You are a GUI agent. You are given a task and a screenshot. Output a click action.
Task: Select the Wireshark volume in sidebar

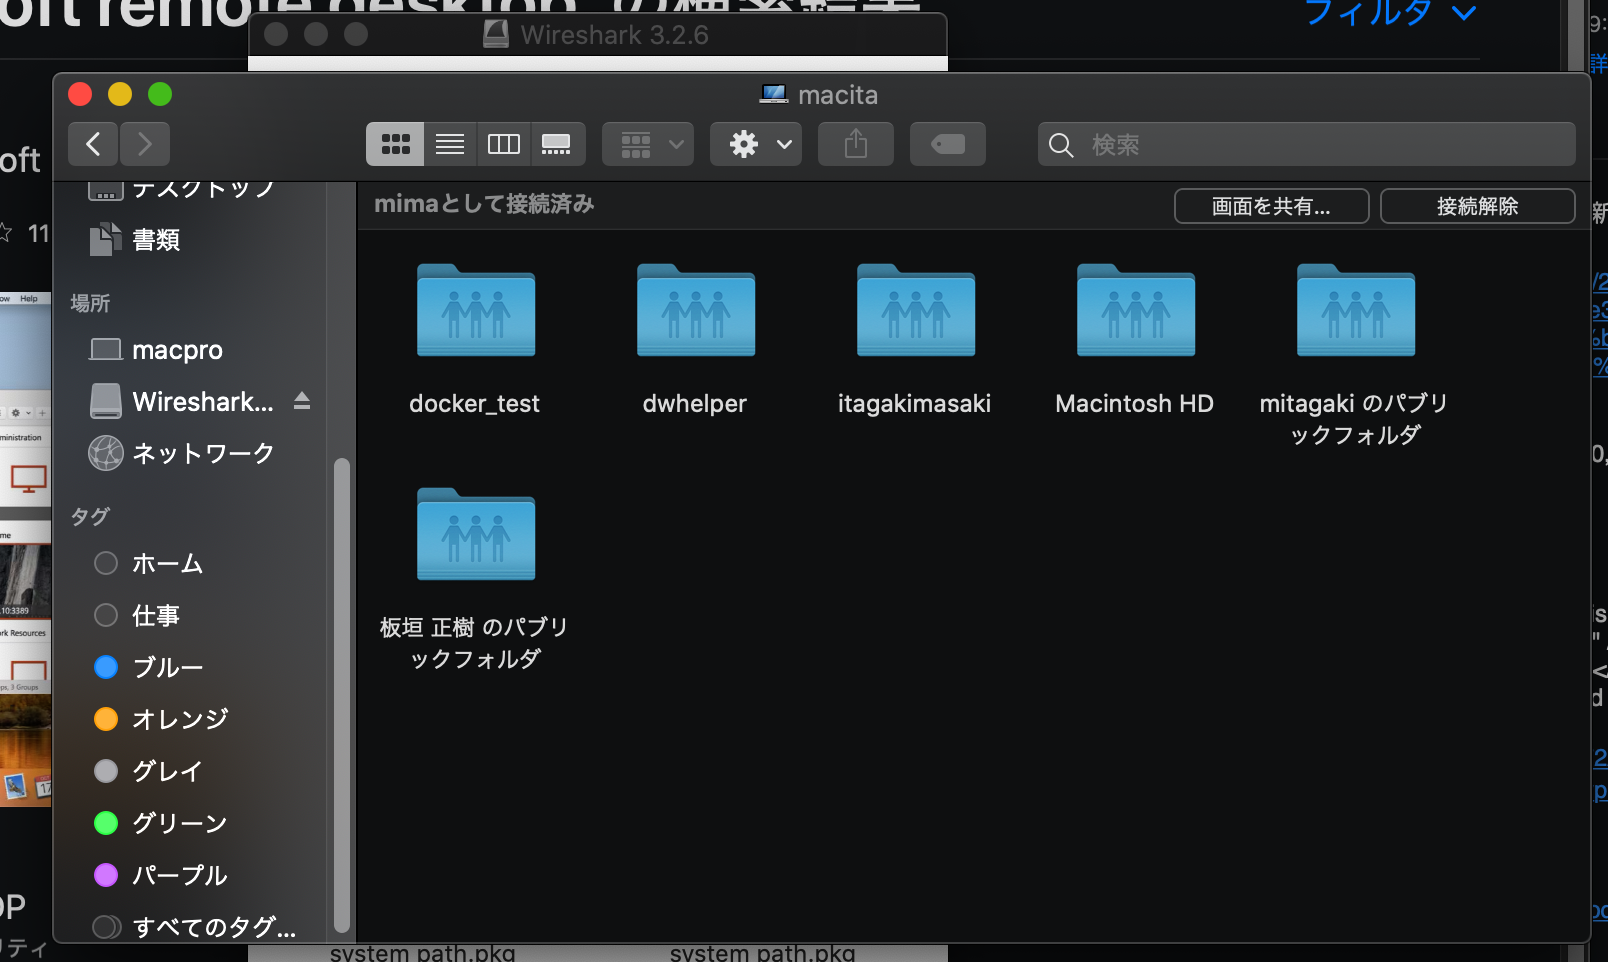[x=190, y=402]
